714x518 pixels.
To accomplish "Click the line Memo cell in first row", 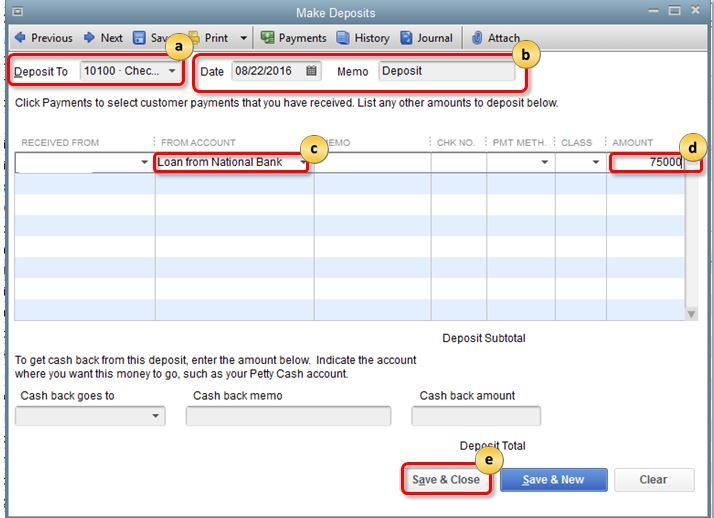I will (x=372, y=163).
